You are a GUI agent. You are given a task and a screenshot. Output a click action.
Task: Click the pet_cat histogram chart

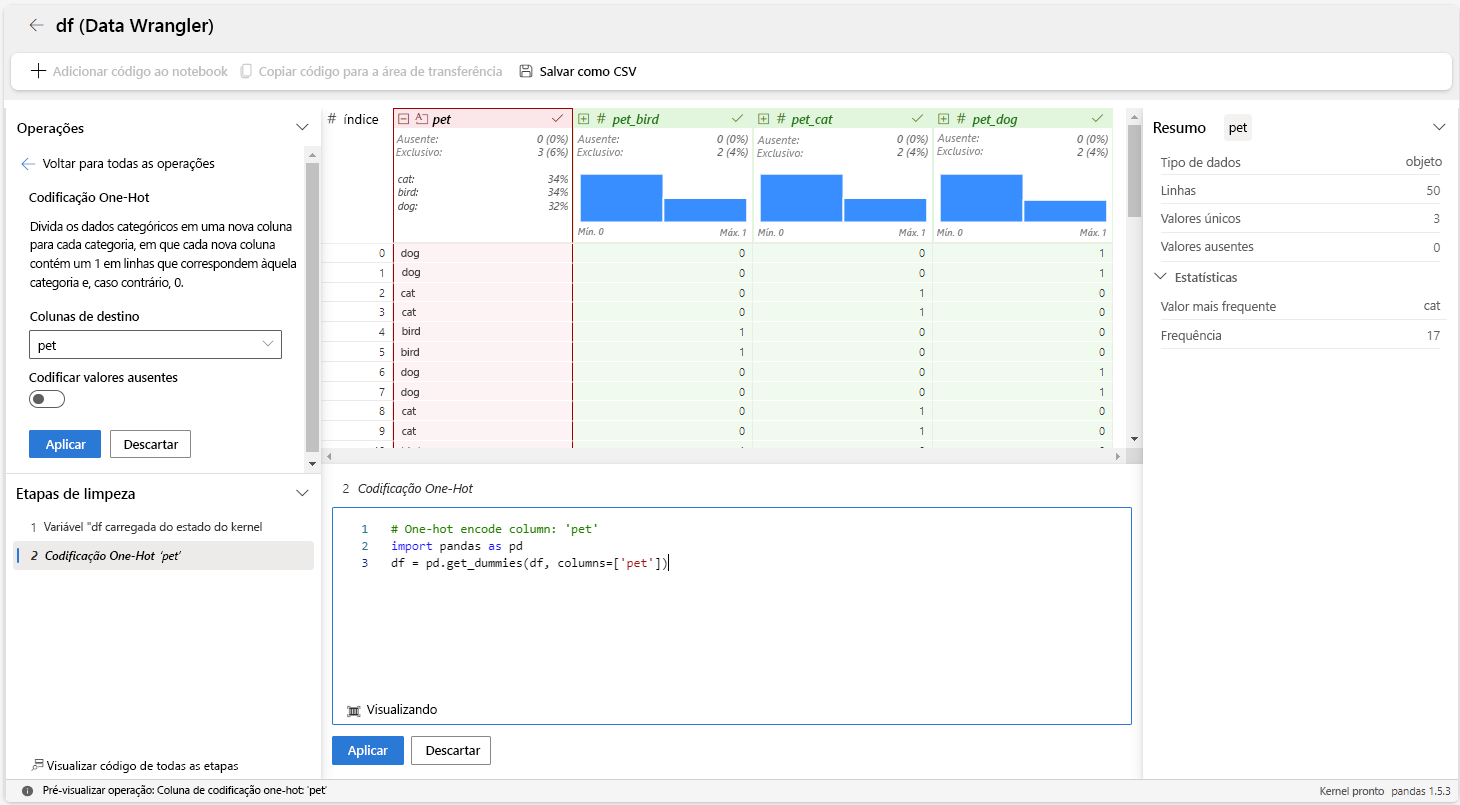(843, 197)
